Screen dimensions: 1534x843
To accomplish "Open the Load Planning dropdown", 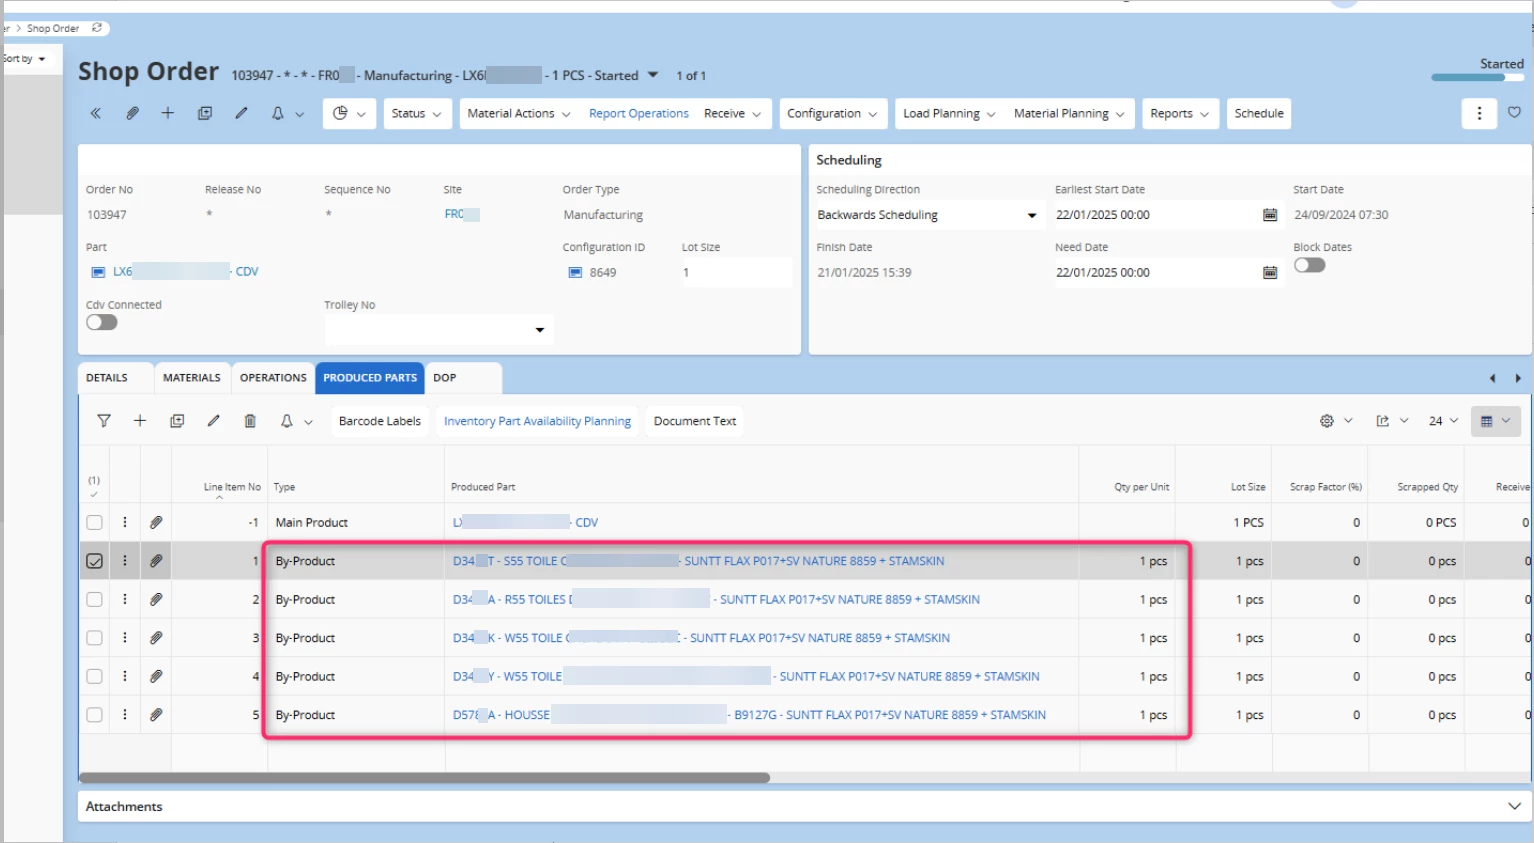I will [949, 114].
